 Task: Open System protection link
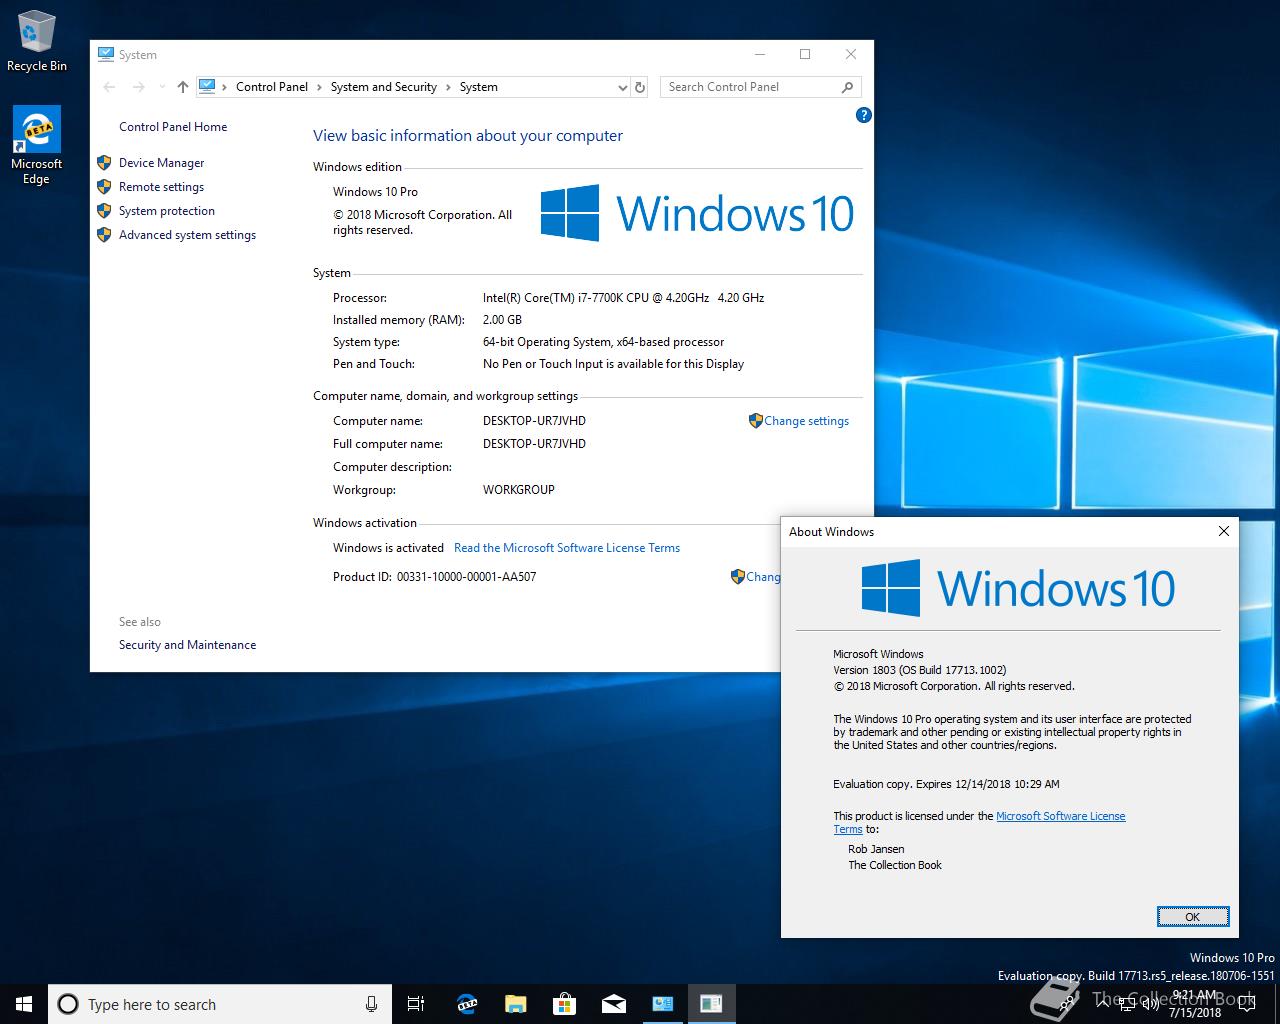point(167,211)
